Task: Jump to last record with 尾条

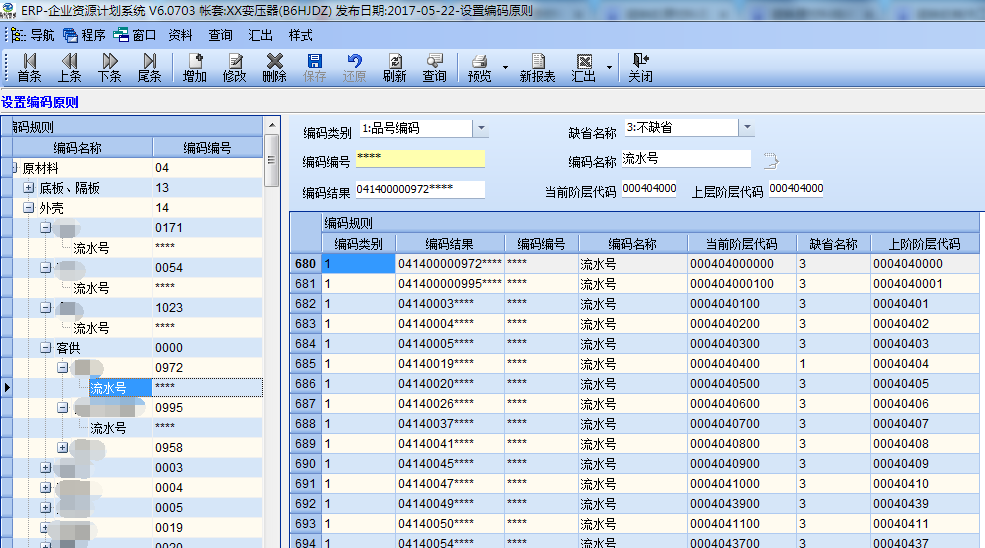Action: 150,68
